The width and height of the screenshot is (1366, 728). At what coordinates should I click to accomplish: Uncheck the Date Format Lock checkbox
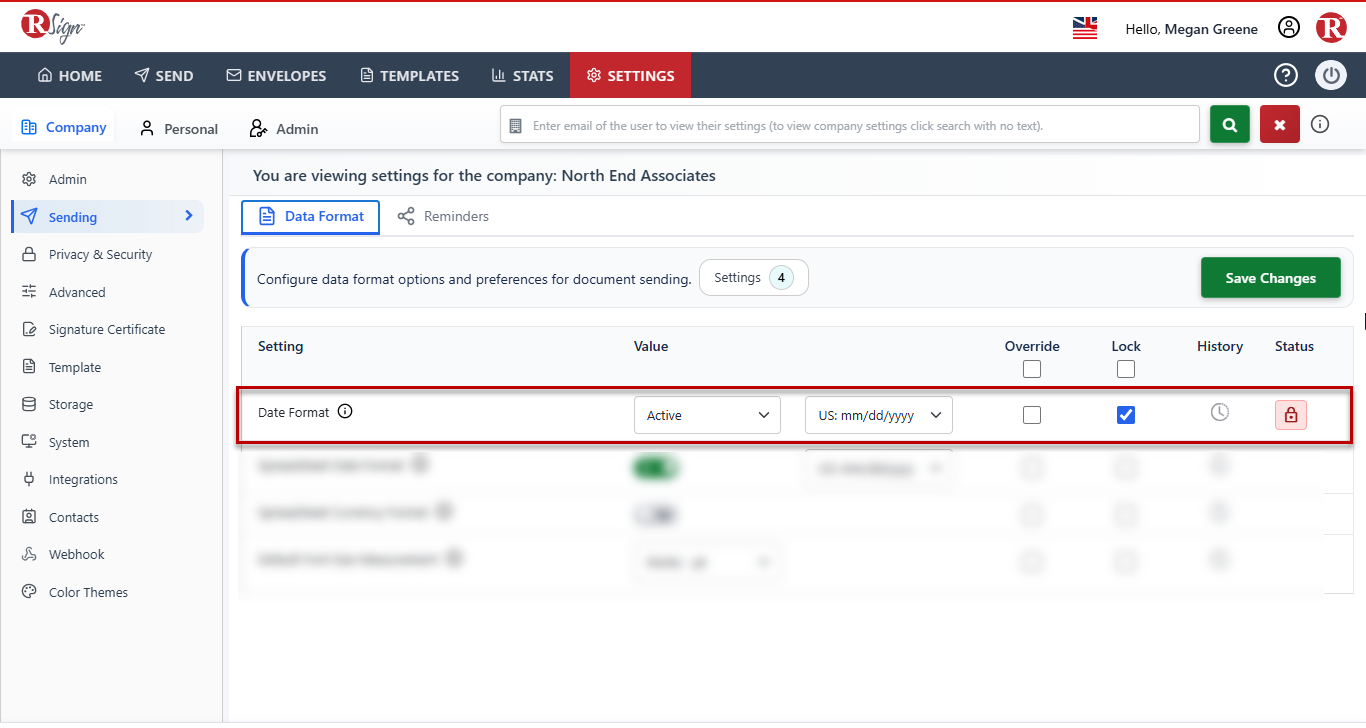point(1126,415)
